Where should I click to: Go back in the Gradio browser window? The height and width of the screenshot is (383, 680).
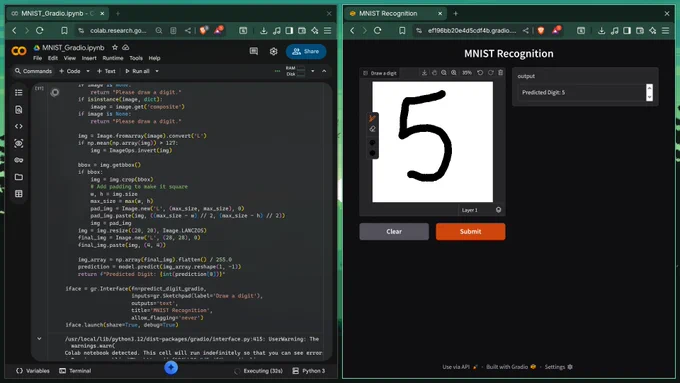coord(353,30)
